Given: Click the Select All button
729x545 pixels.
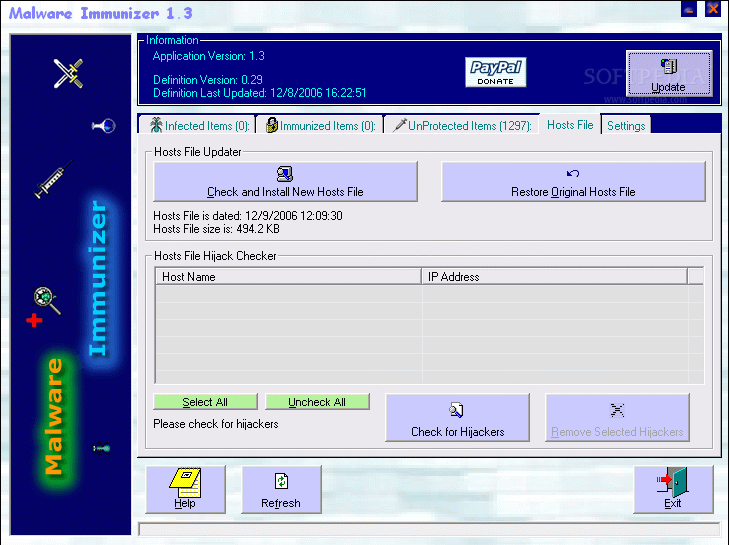Looking at the screenshot, I should point(205,402).
